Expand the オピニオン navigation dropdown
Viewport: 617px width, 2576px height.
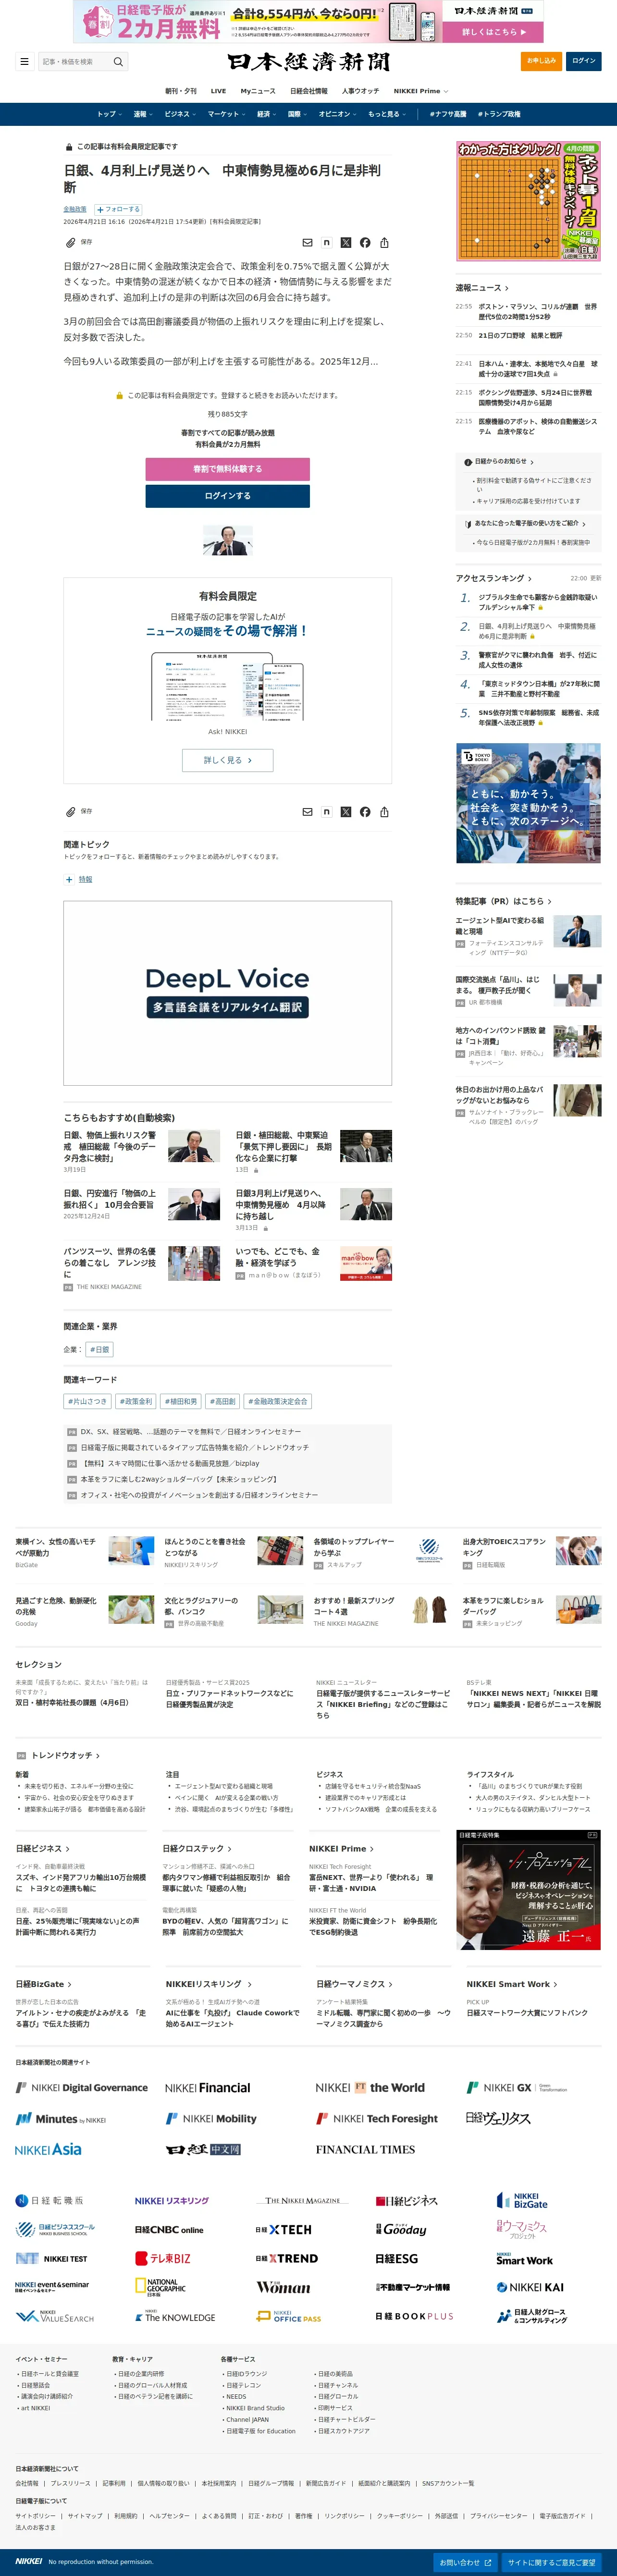[x=337, y=114]
